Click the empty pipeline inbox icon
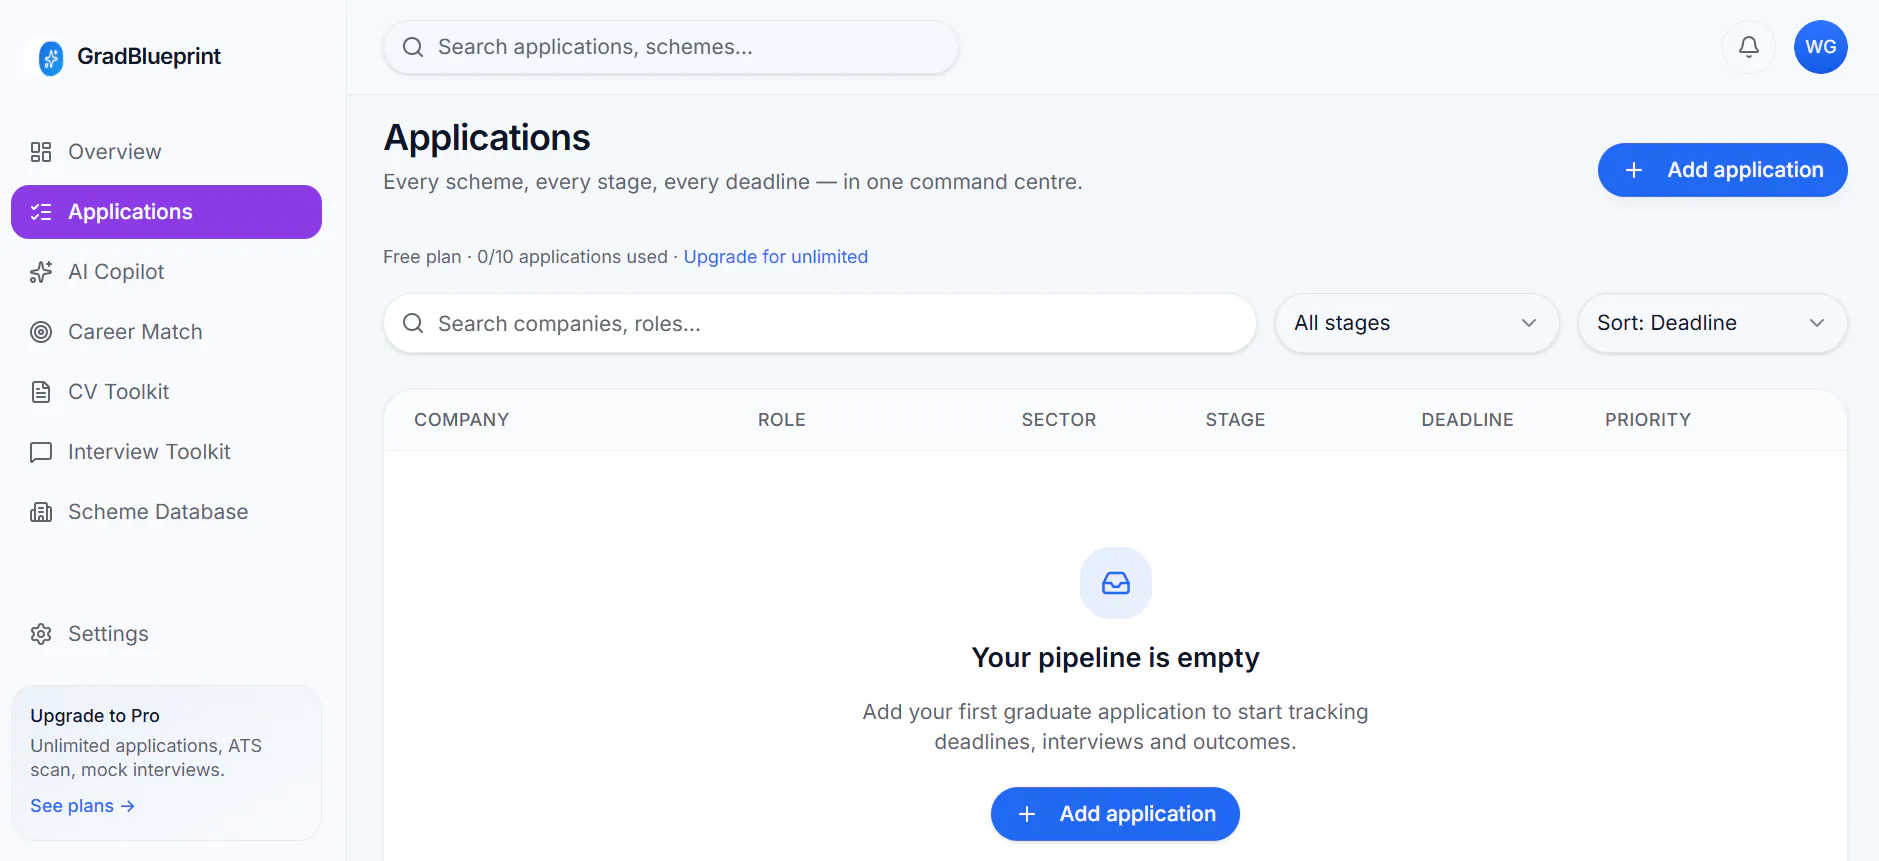Image resolution: width=1879 pixels, height=861 pixels. (x=1116, y=583)
